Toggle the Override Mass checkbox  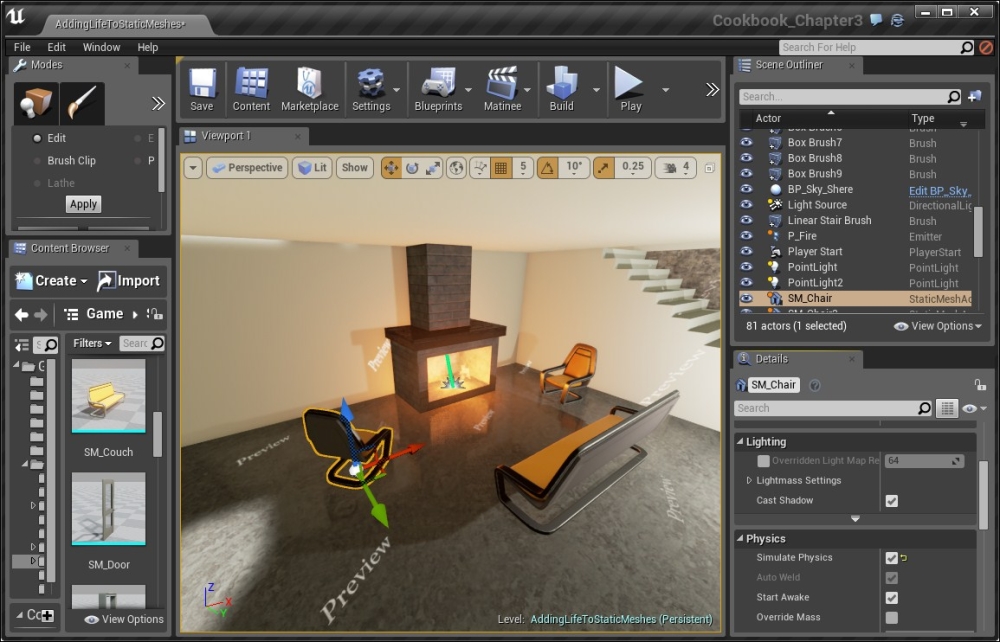(892, 618)
